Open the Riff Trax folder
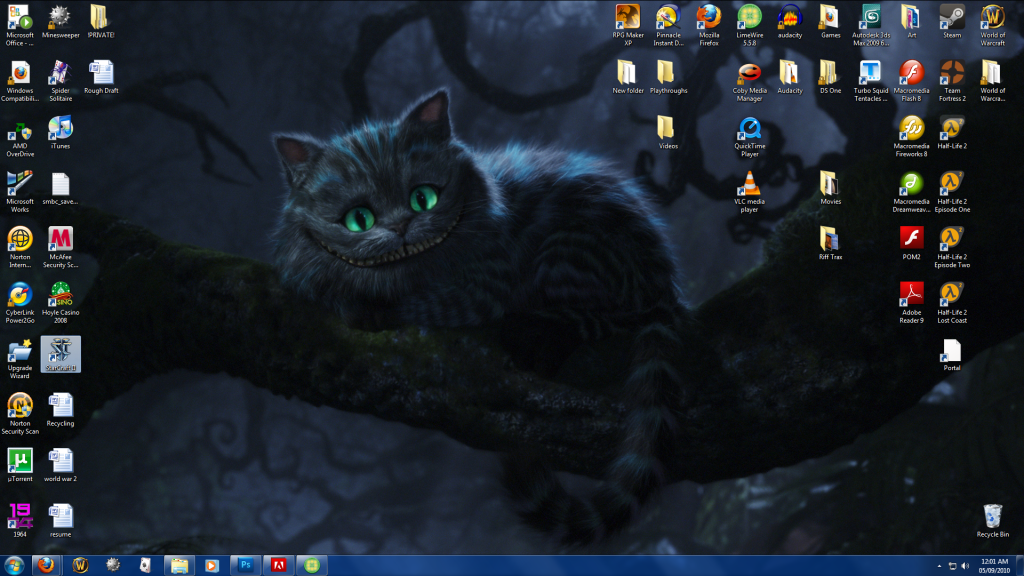 [830, 243]
